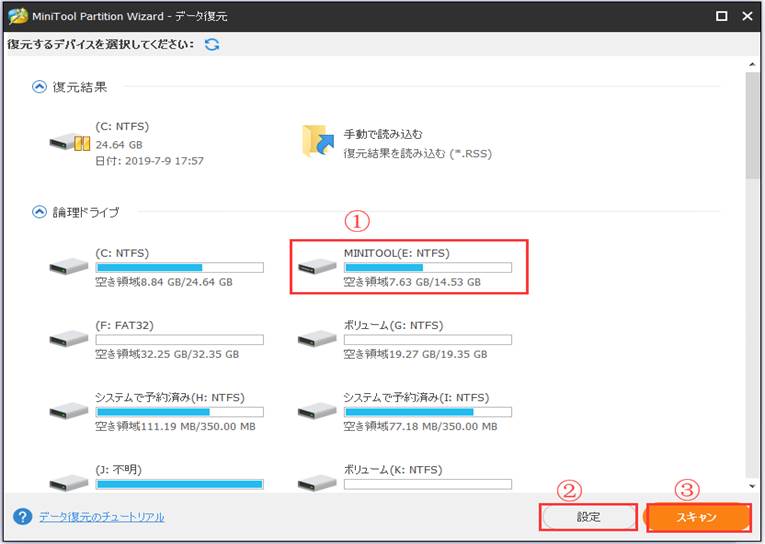
Task: Start scan with the スキャン button
Action: tap(697, 517)
